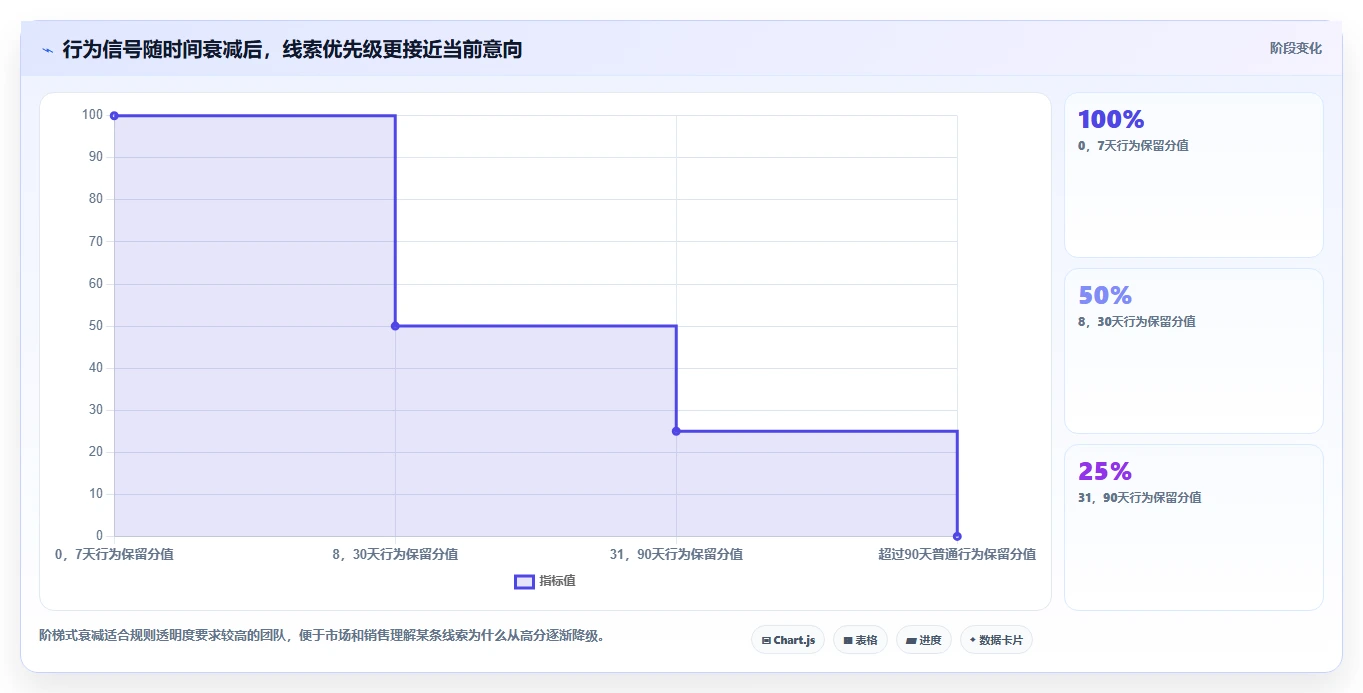The image size is (1363, 693).
Task: Click the data point at value 0
Action: click(957, 536)
